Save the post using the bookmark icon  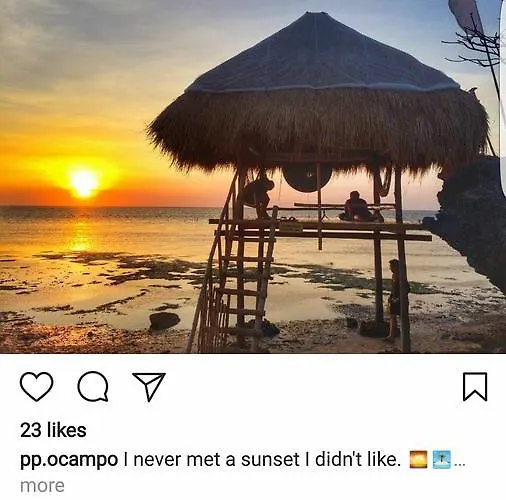click(x=475, y=387)
